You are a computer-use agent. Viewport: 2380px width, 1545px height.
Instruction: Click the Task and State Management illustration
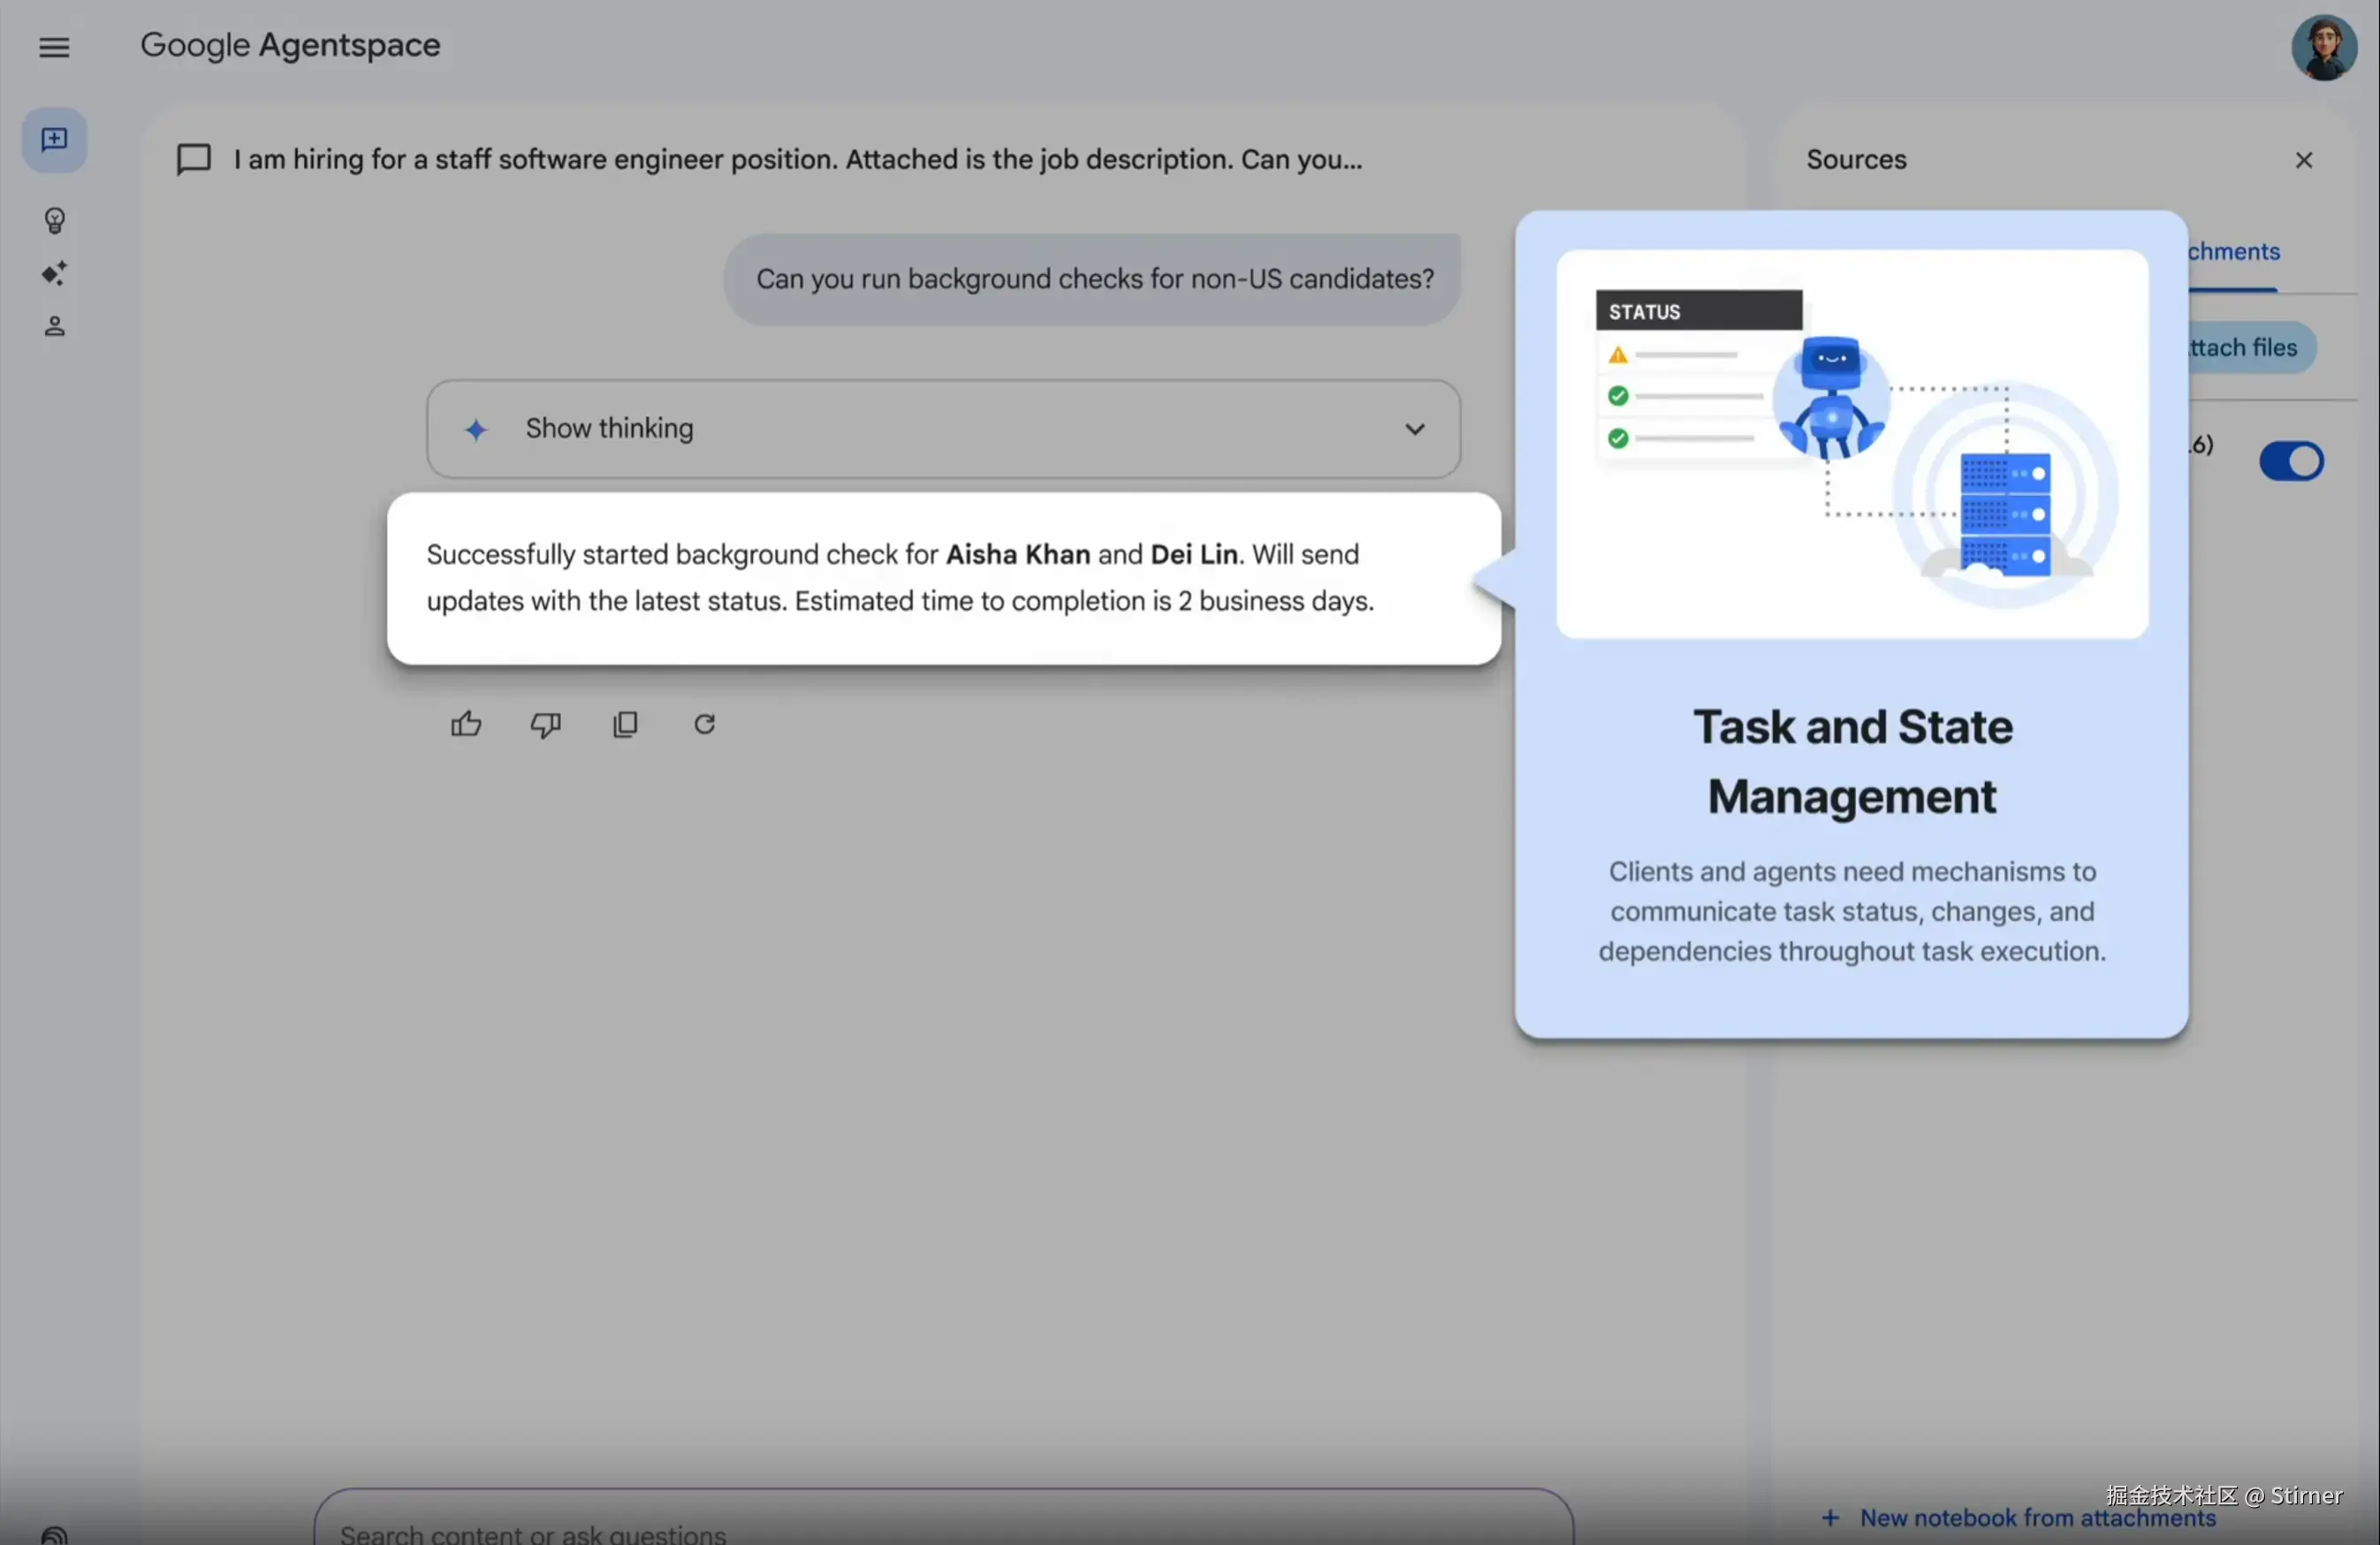click(1851, 444)
